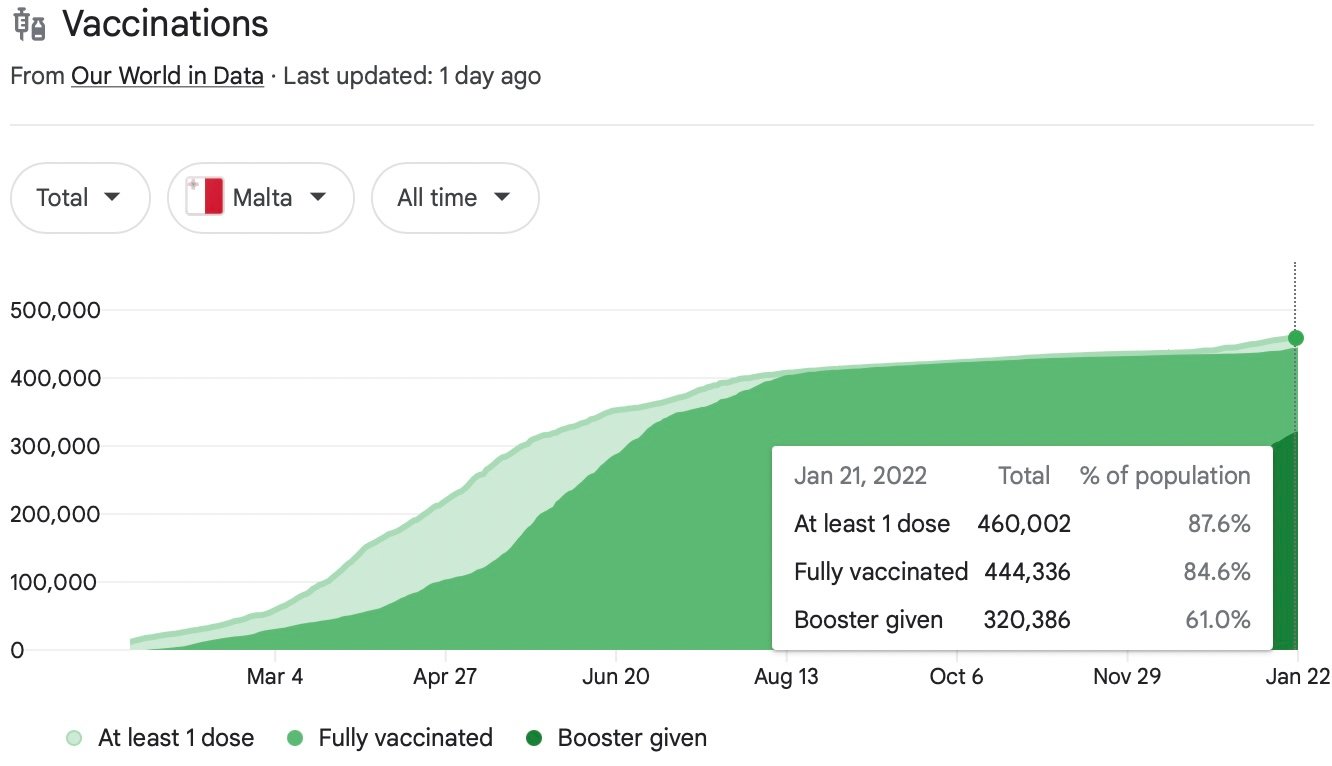Select the Mar 4 date on the axis
Viewport: 1332px width, 766px height.
pyautogui.click(x=274, y=677)
